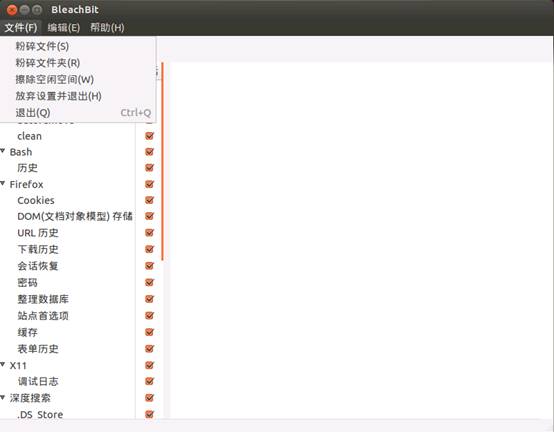This screenshot has width=554, height=432.
Task: Select the 表单历史 row
Action: pyautogui.click(x=38, y=349)
